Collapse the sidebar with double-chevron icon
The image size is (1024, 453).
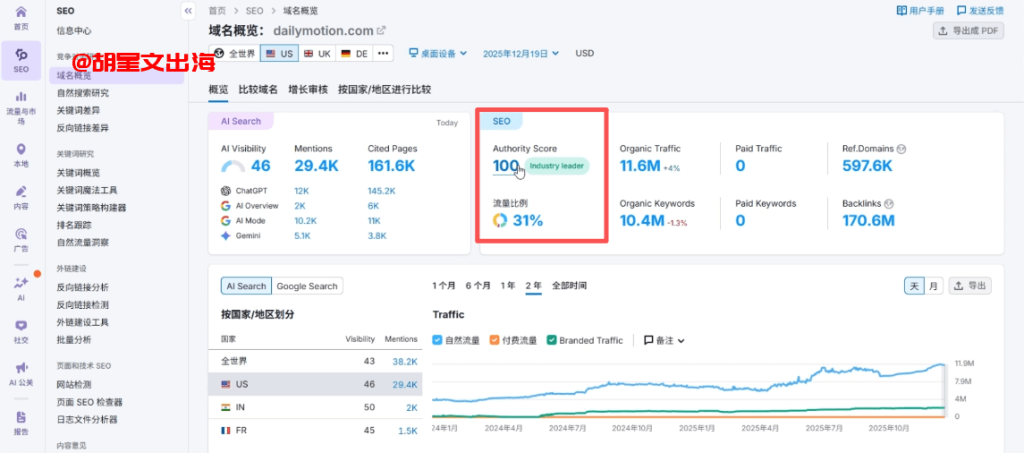[188, 11]
